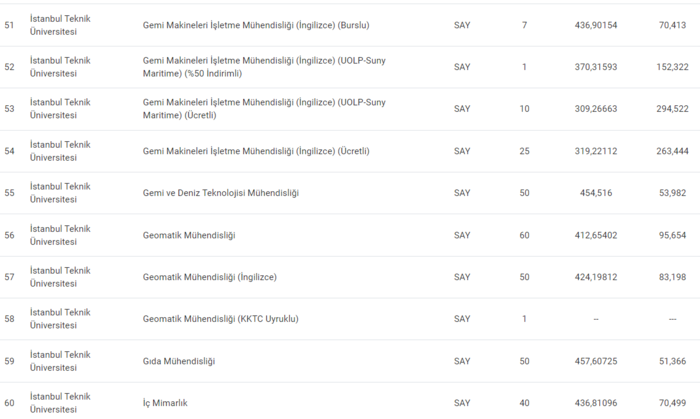Click Geomatik Mühendisliği (KKTC Uyruklu) program
The image size is (700, 419).
click(220, 318)
